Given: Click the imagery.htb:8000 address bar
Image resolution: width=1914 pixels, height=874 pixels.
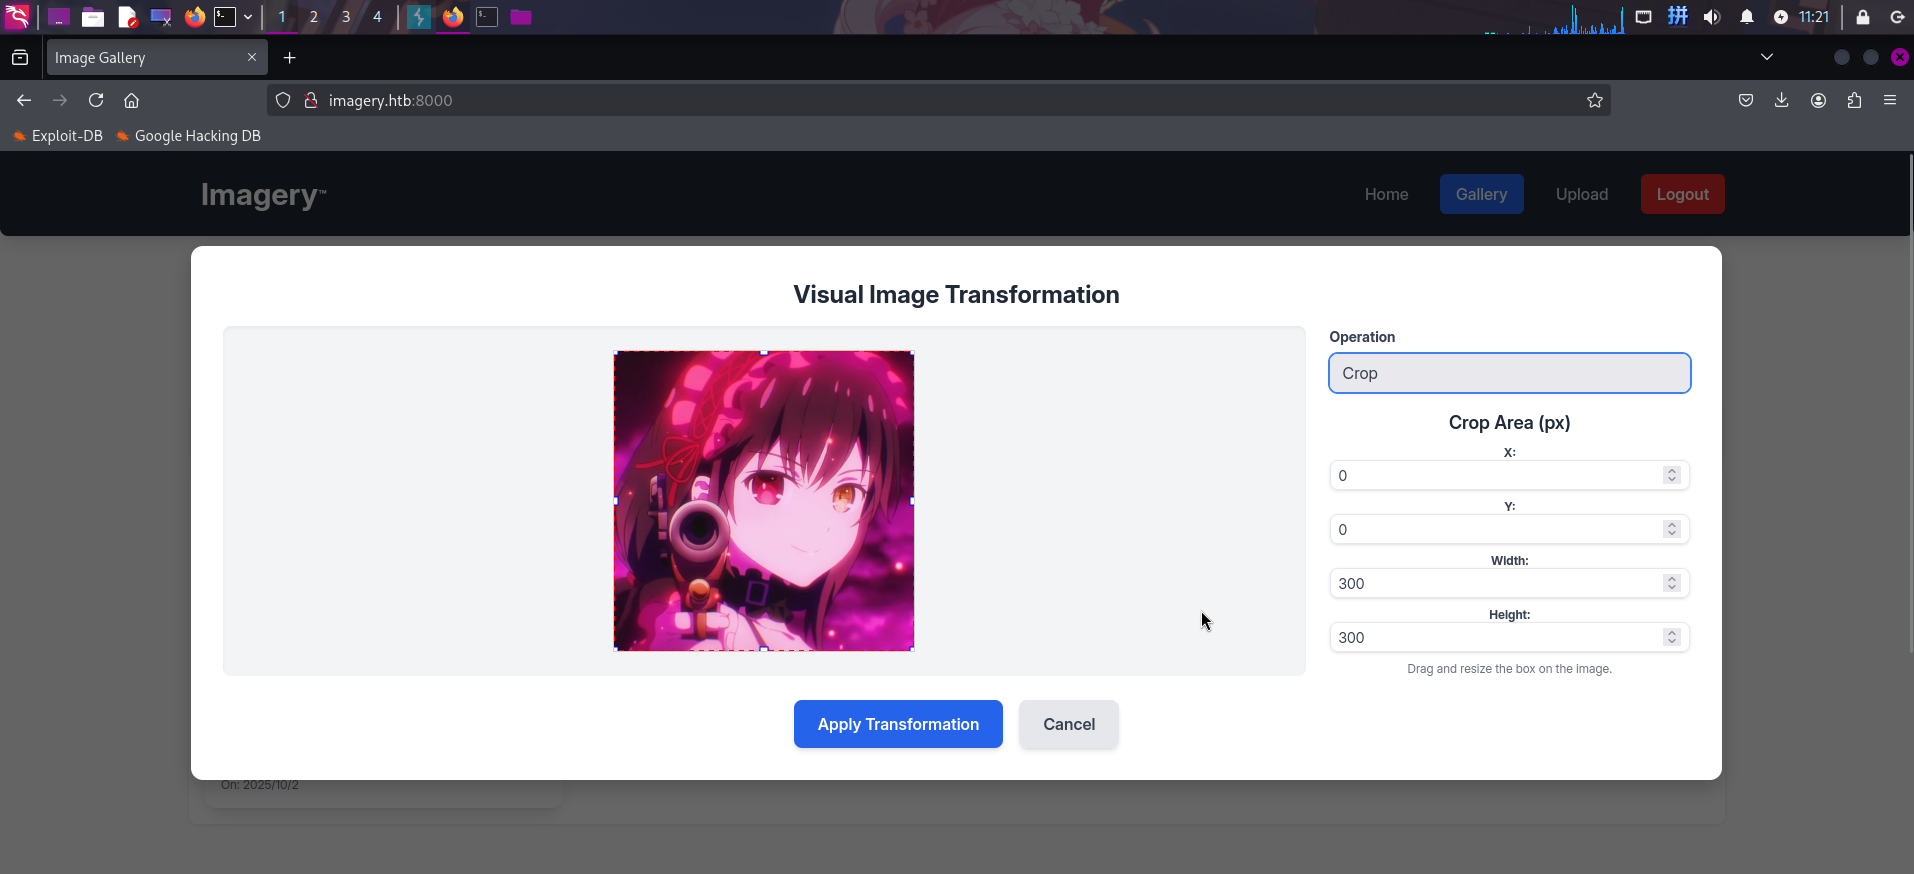Looking at the screenshot, I should 940,100.
